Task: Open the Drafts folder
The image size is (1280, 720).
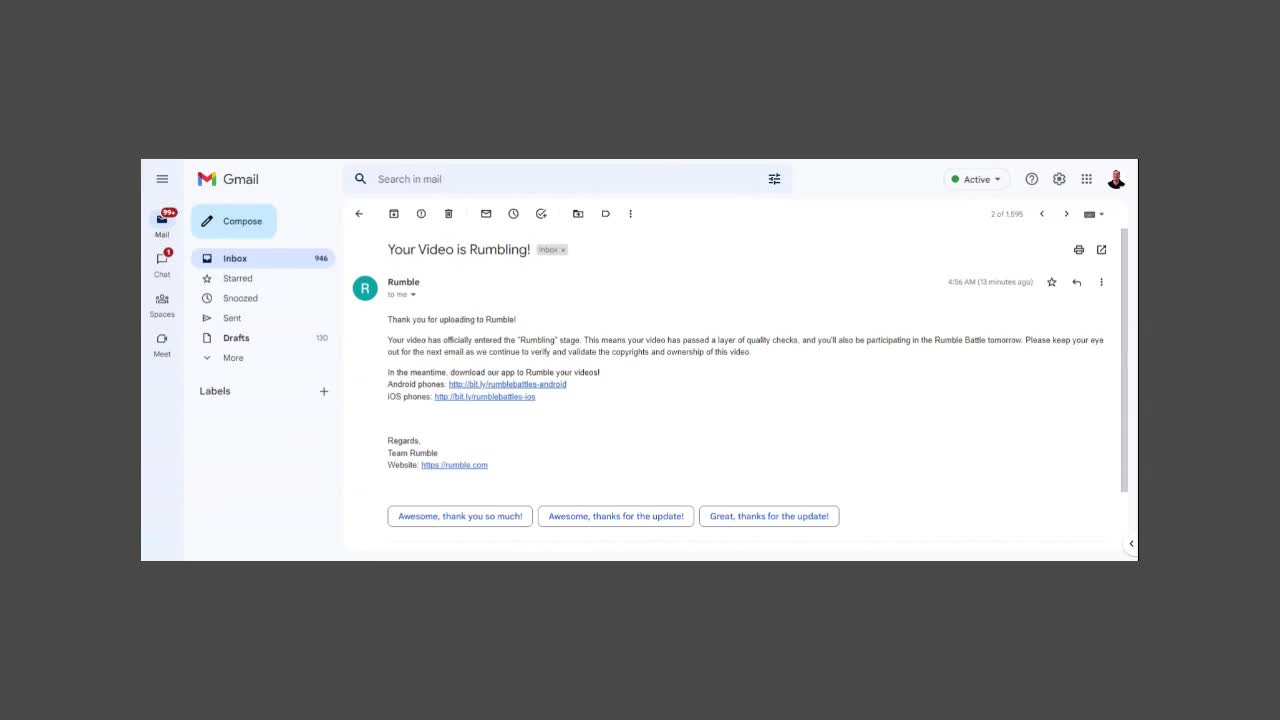Action: pos(263,338)
